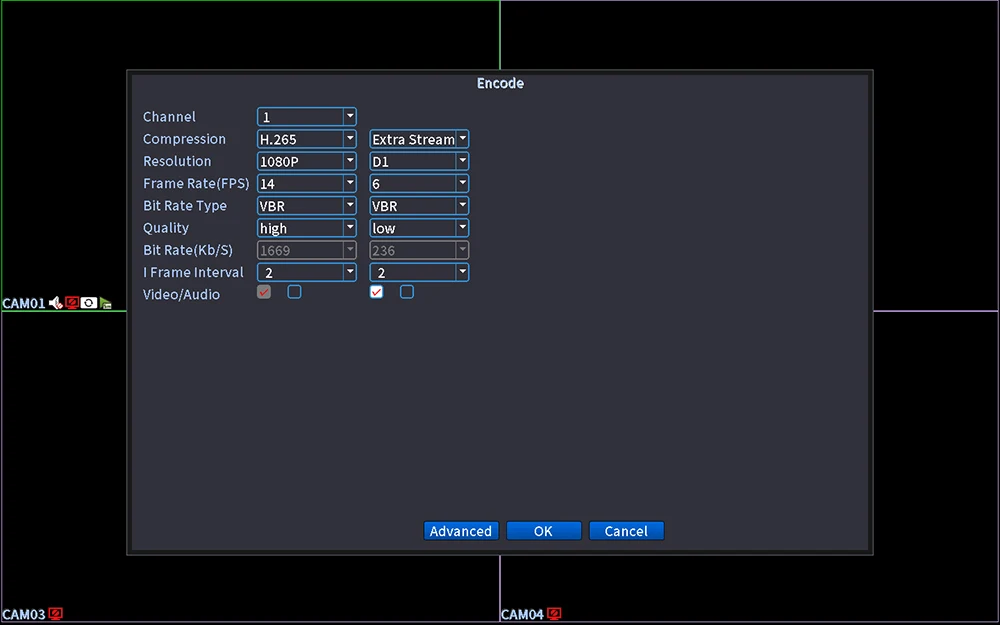Click the red video loss icon on CAM03
The height and width of the screenshot is (625, 1000).
point(55,614)
